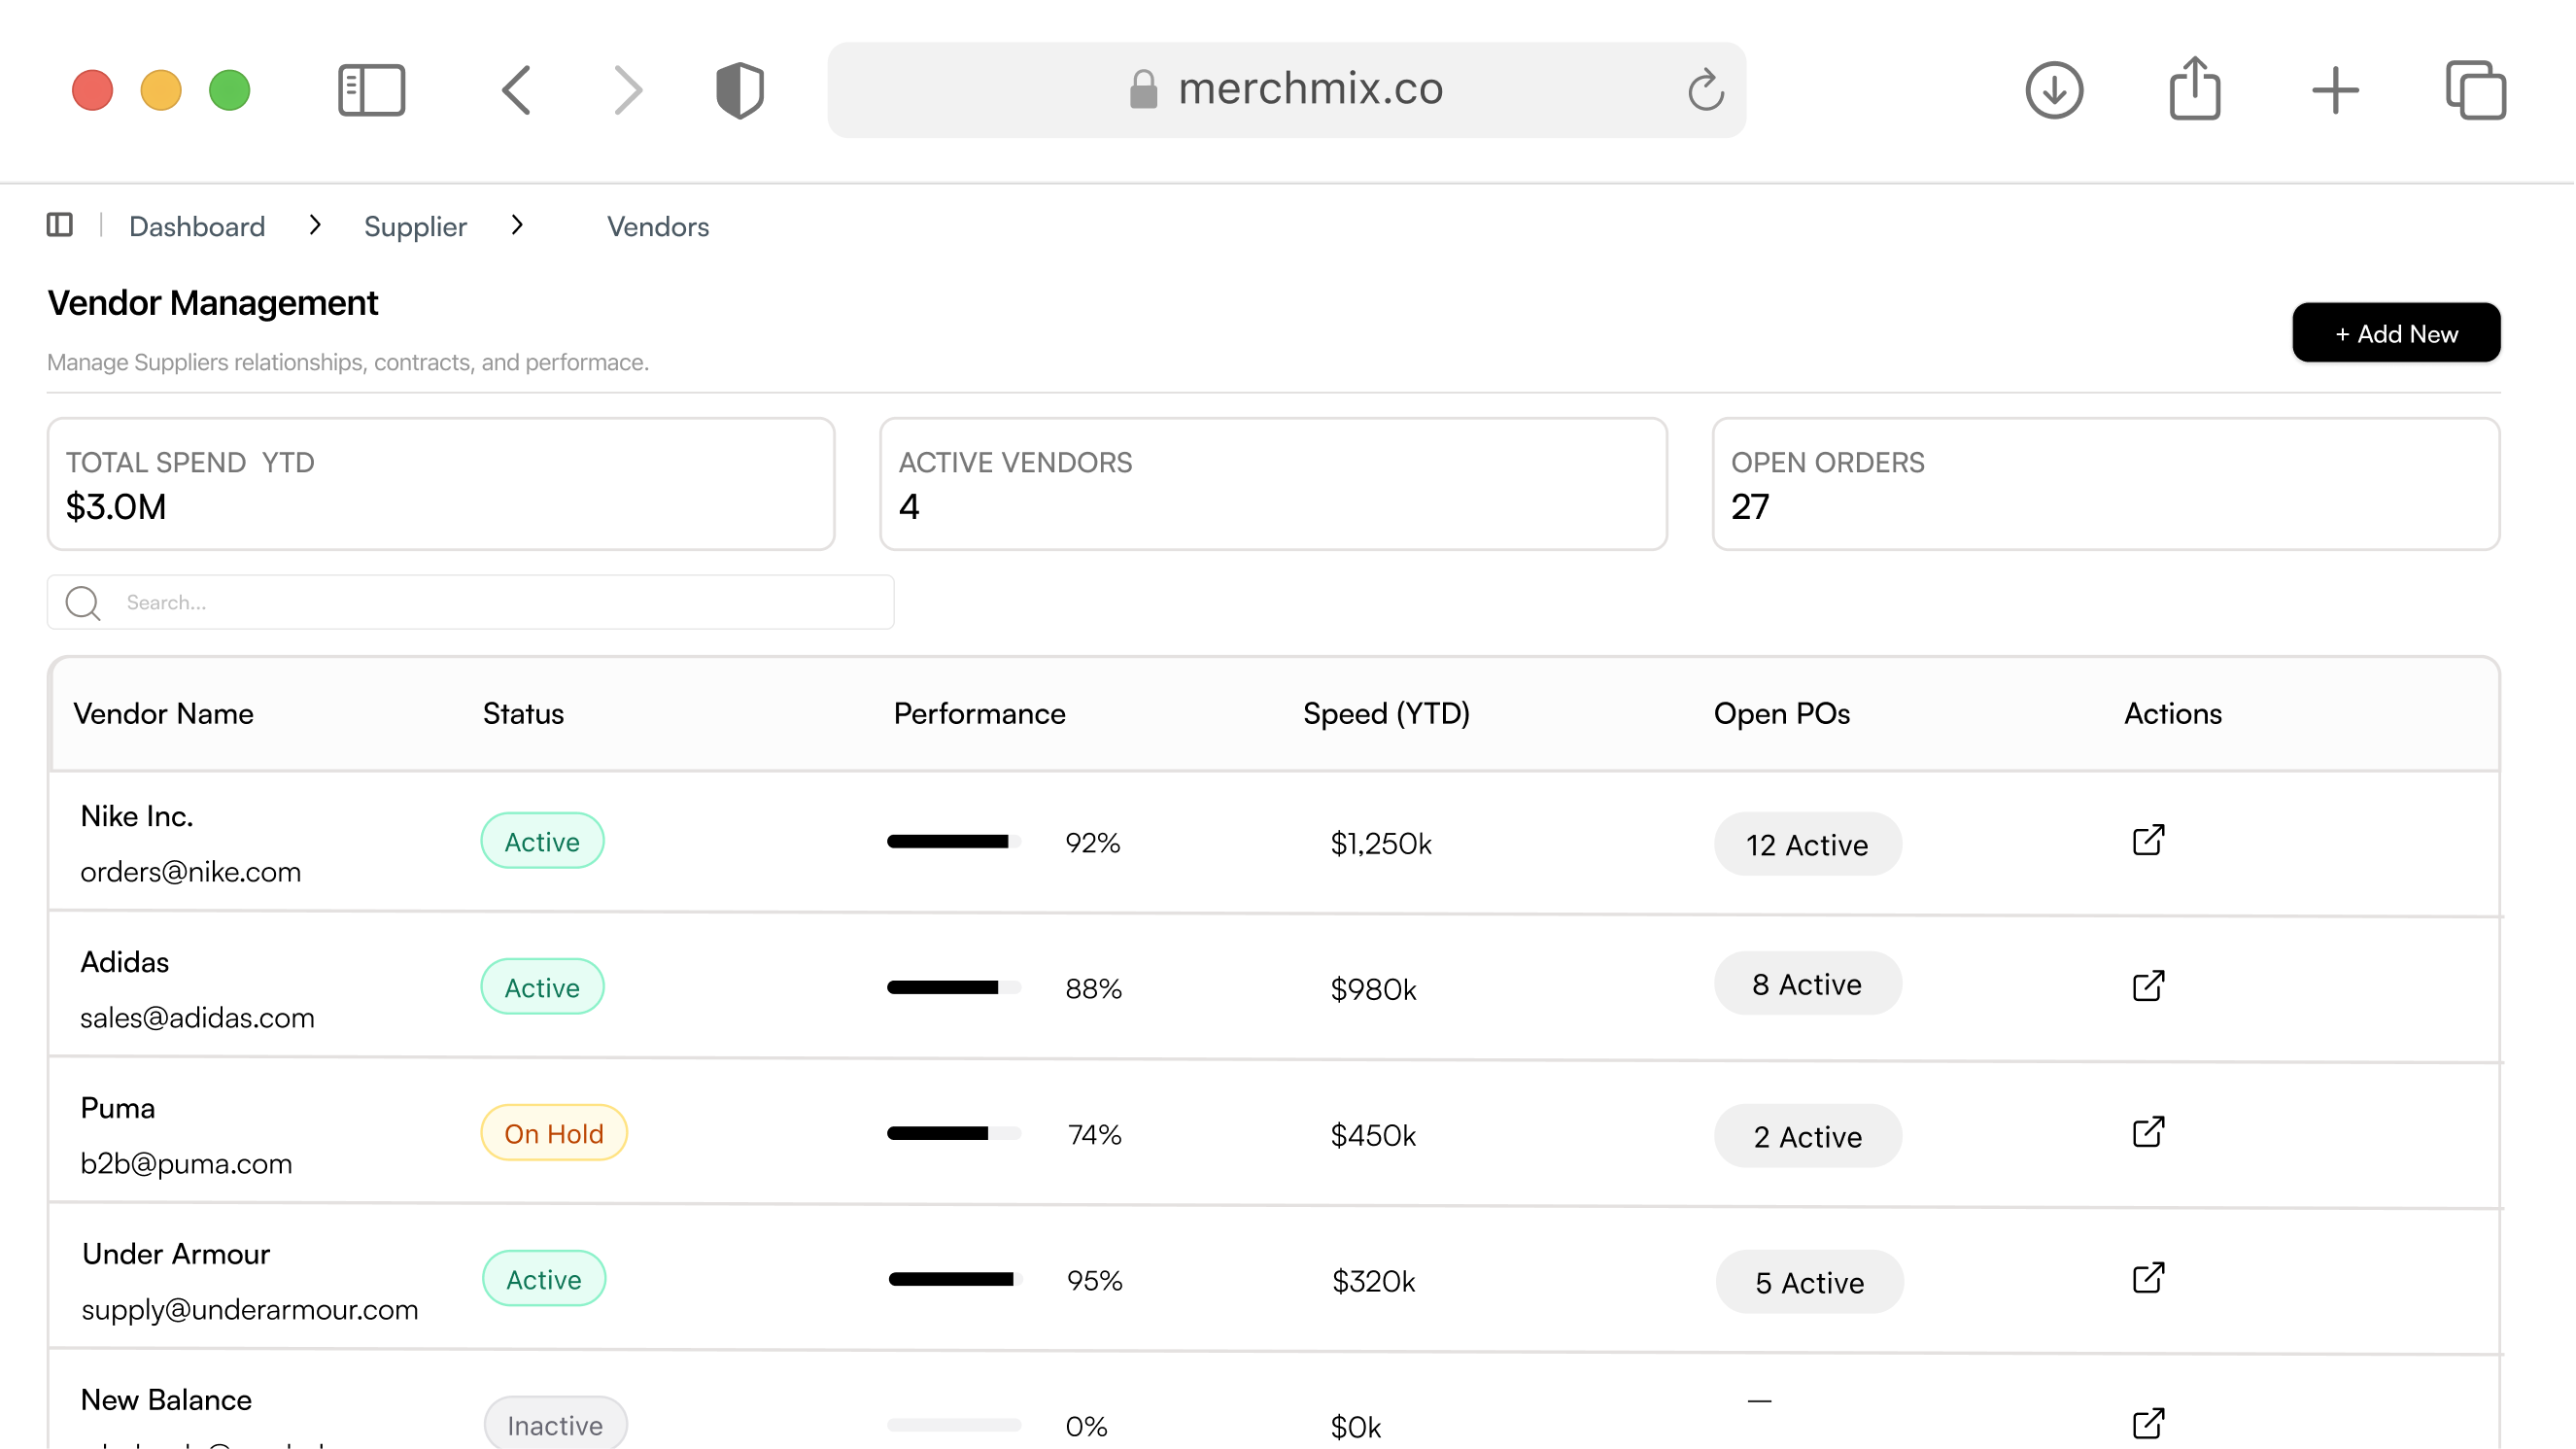Open Nike Inc. vendor details icon

2148,840
